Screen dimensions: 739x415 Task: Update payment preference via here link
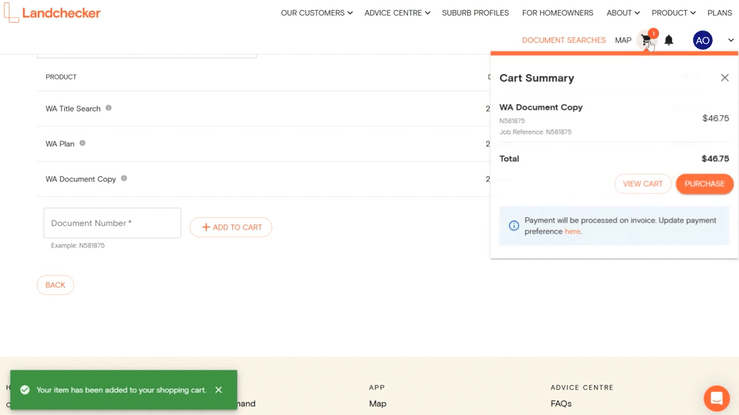click(572, 231)
